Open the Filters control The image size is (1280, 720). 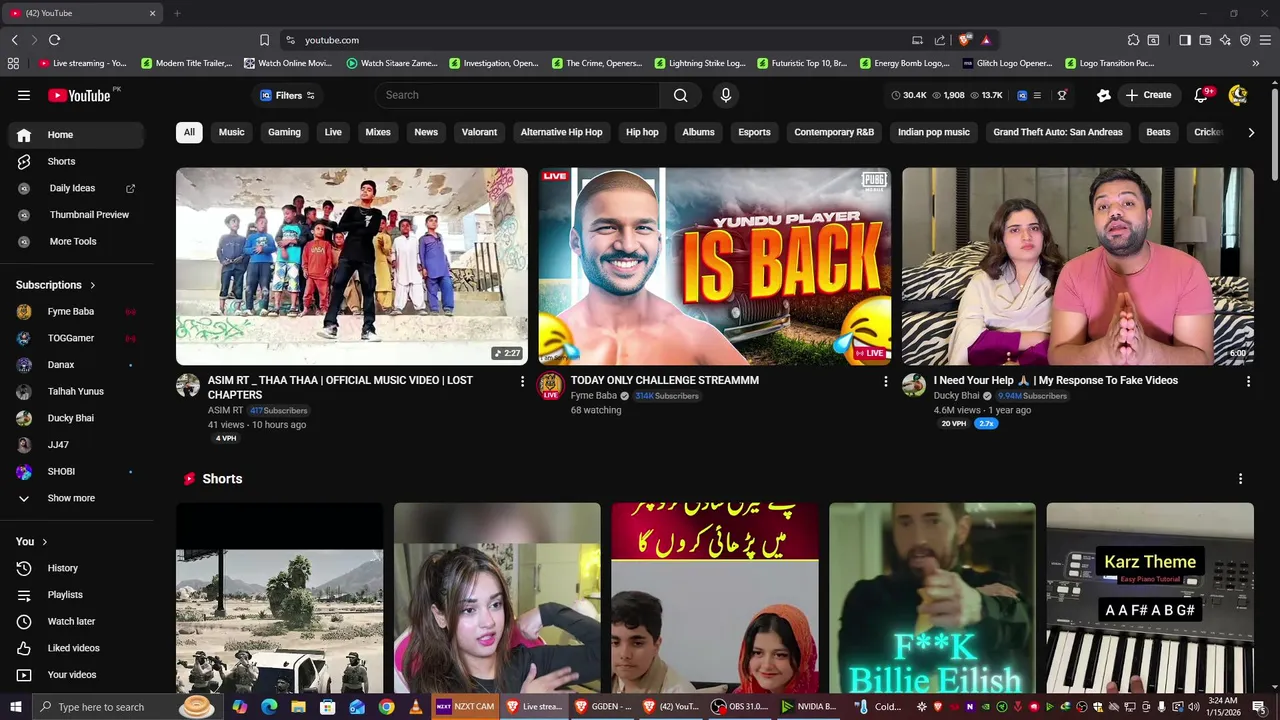coord(288,95)
